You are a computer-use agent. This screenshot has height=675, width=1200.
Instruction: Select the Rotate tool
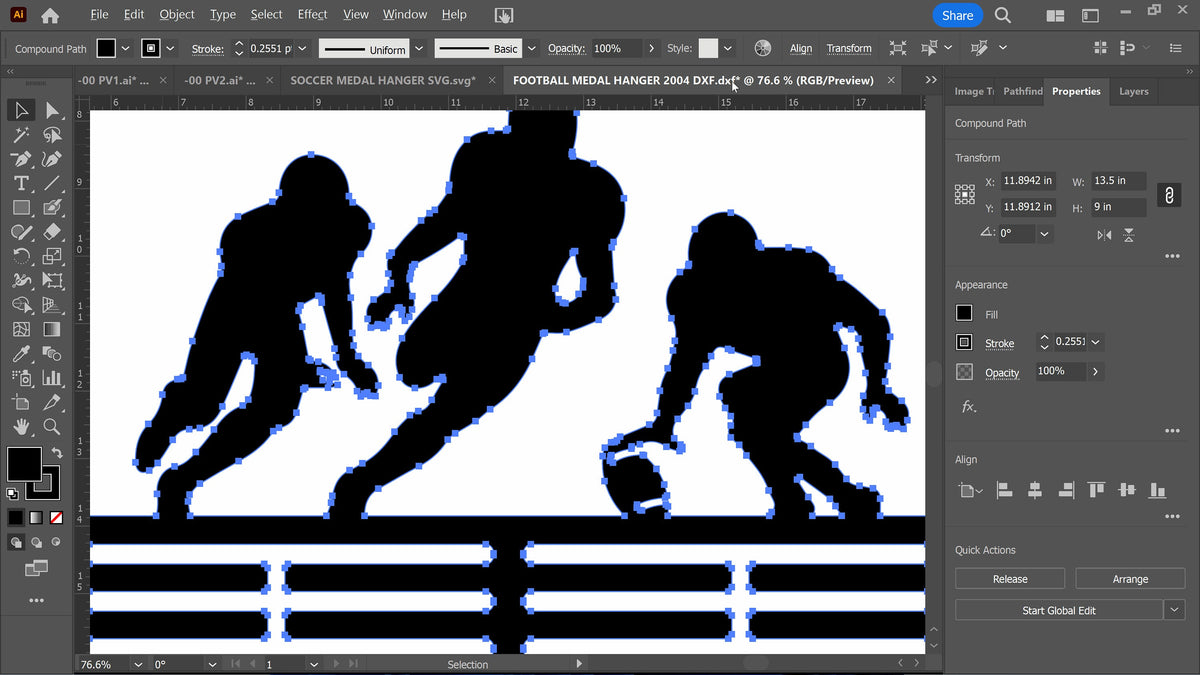(21, 256)
